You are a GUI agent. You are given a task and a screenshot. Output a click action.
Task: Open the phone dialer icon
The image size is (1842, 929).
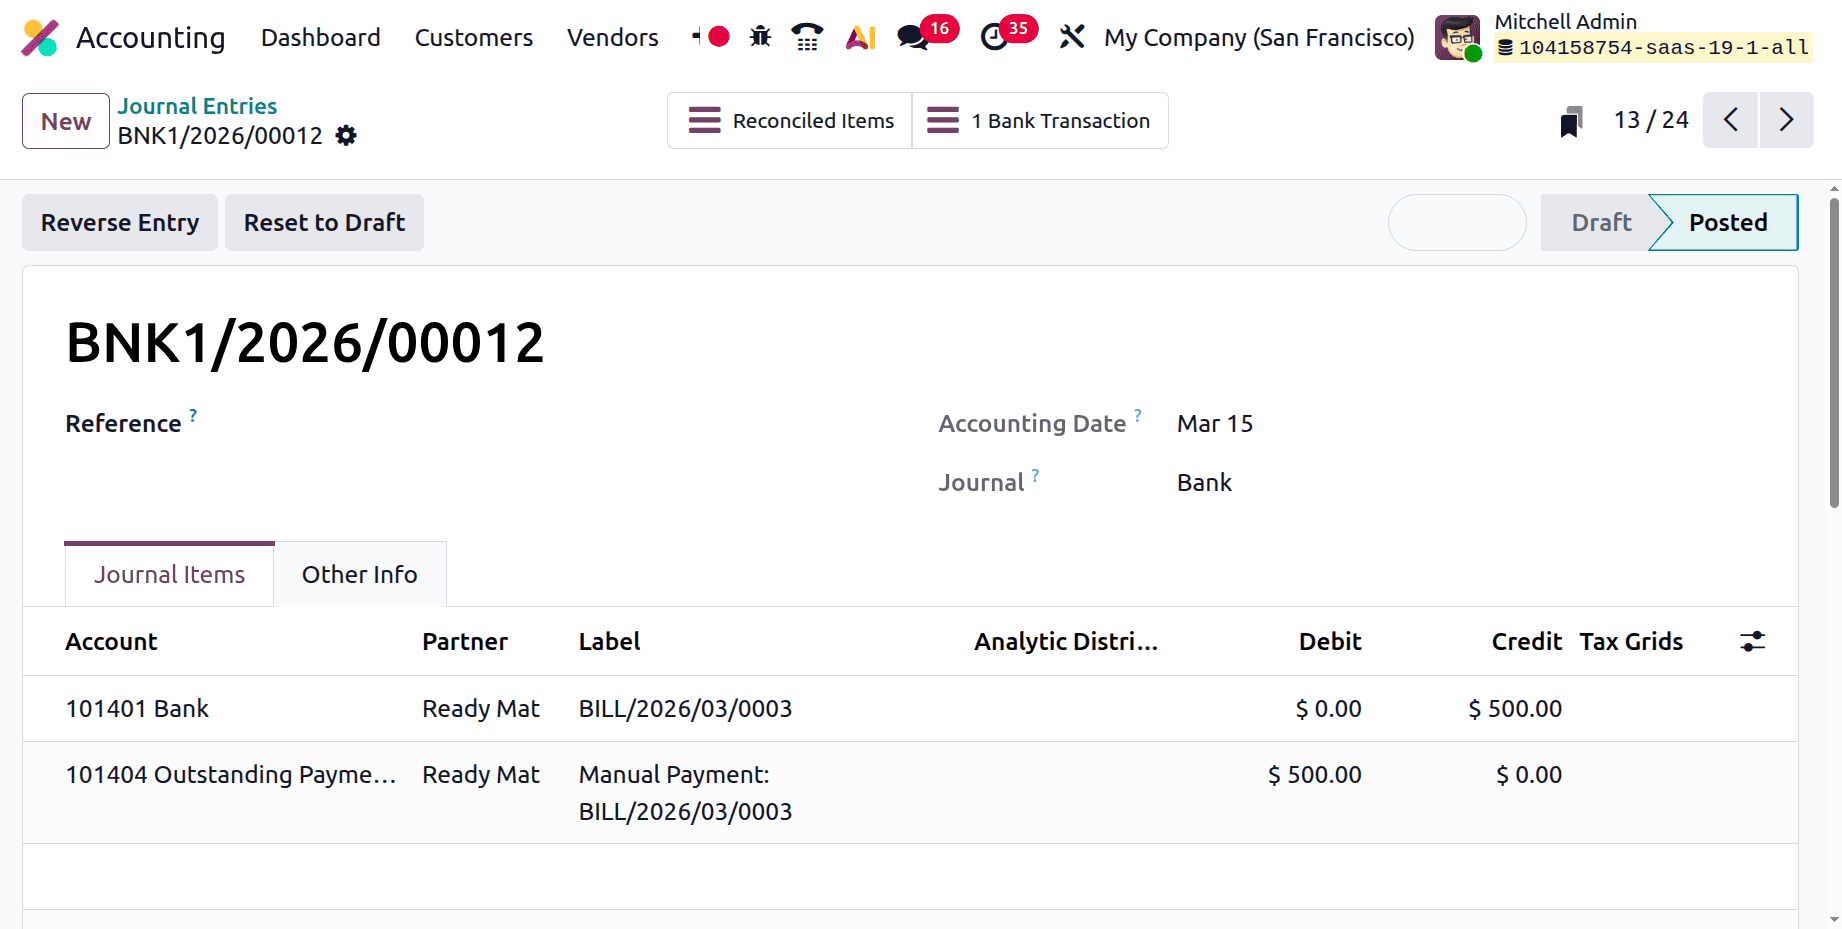[x=808, y=36]
